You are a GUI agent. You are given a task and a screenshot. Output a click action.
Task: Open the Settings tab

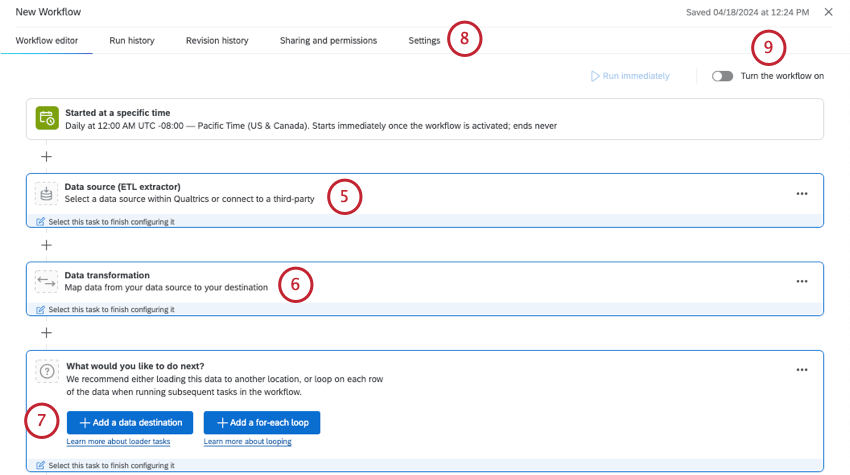click(424, 41)
